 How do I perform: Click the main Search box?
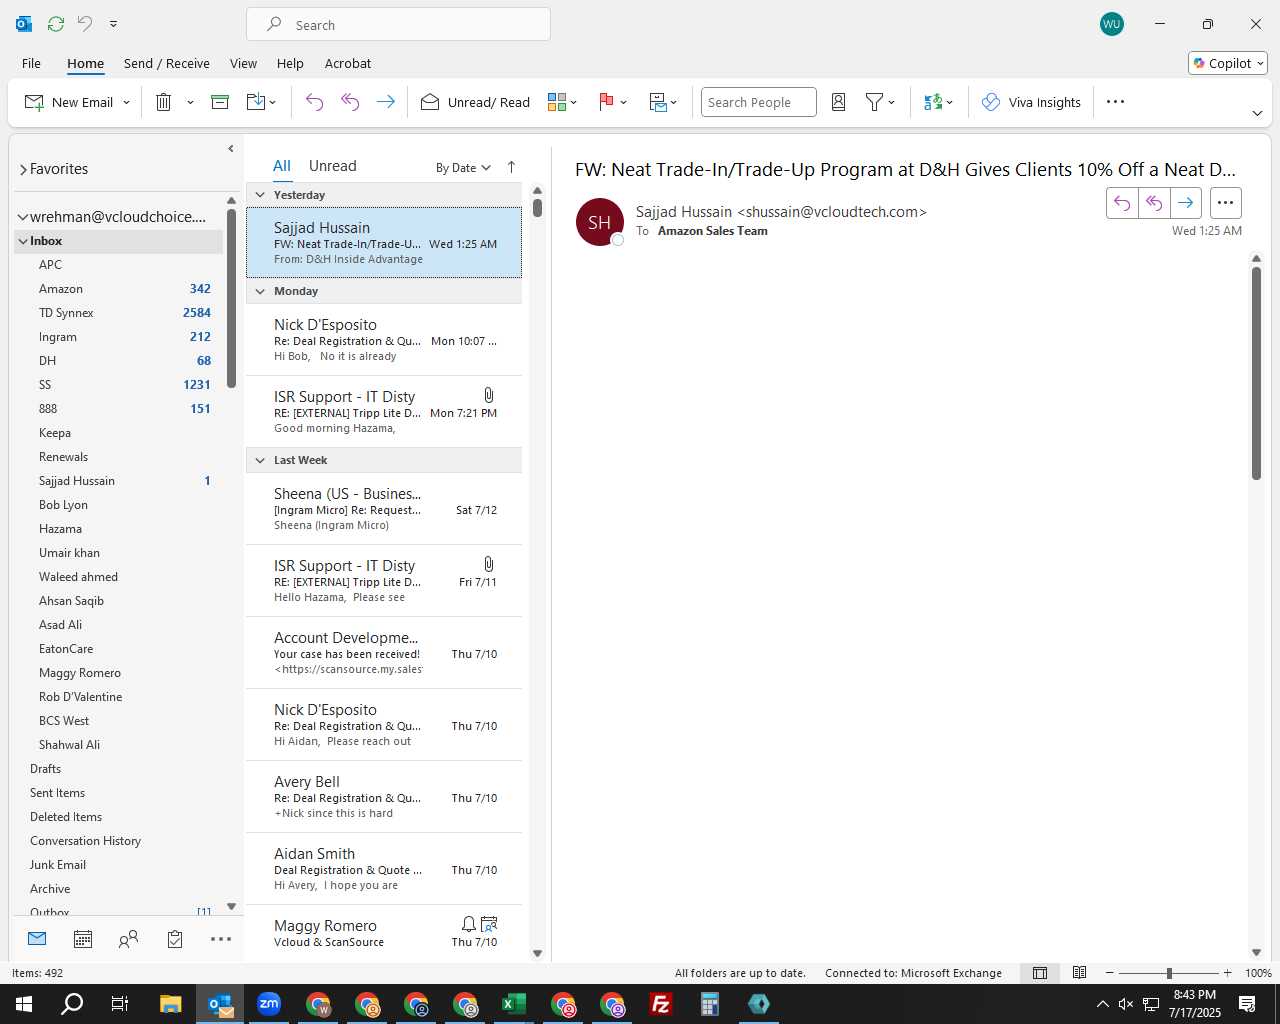398,25
